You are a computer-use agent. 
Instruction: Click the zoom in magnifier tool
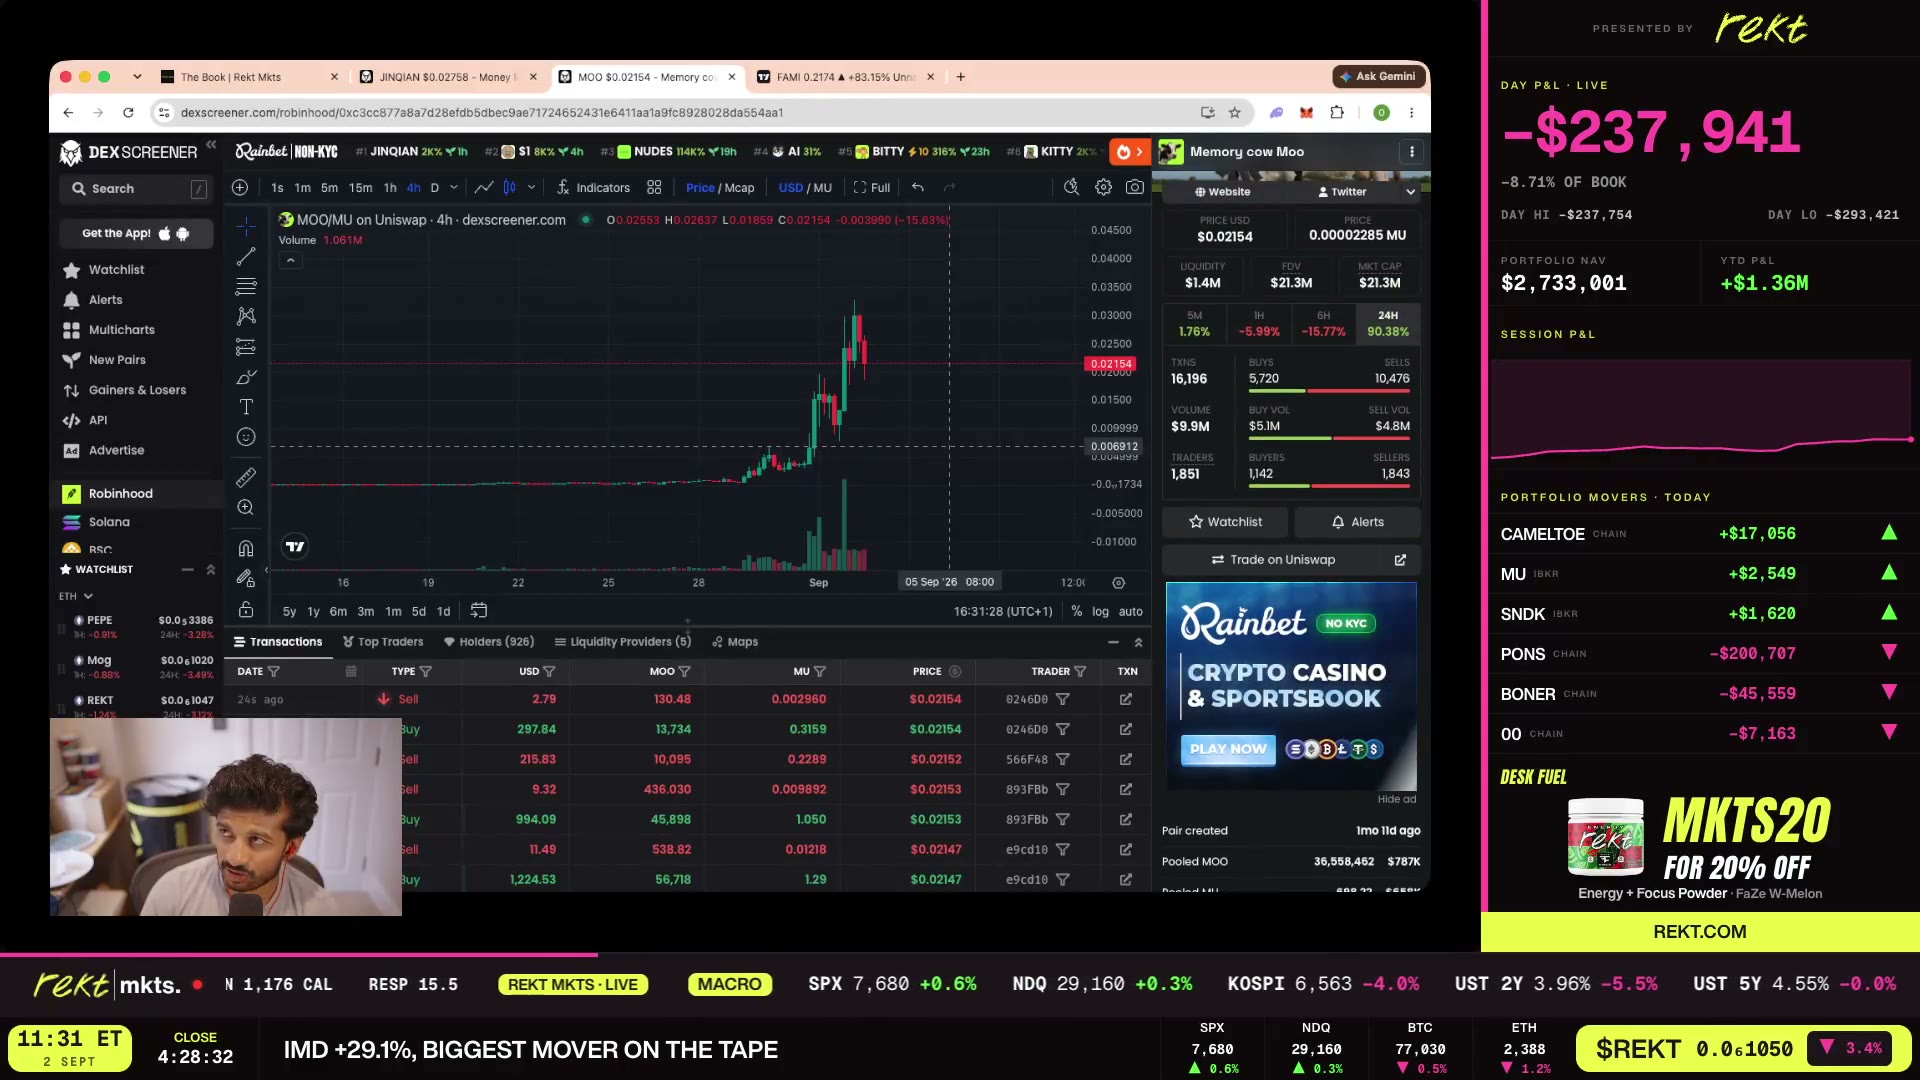click(246, 508)
